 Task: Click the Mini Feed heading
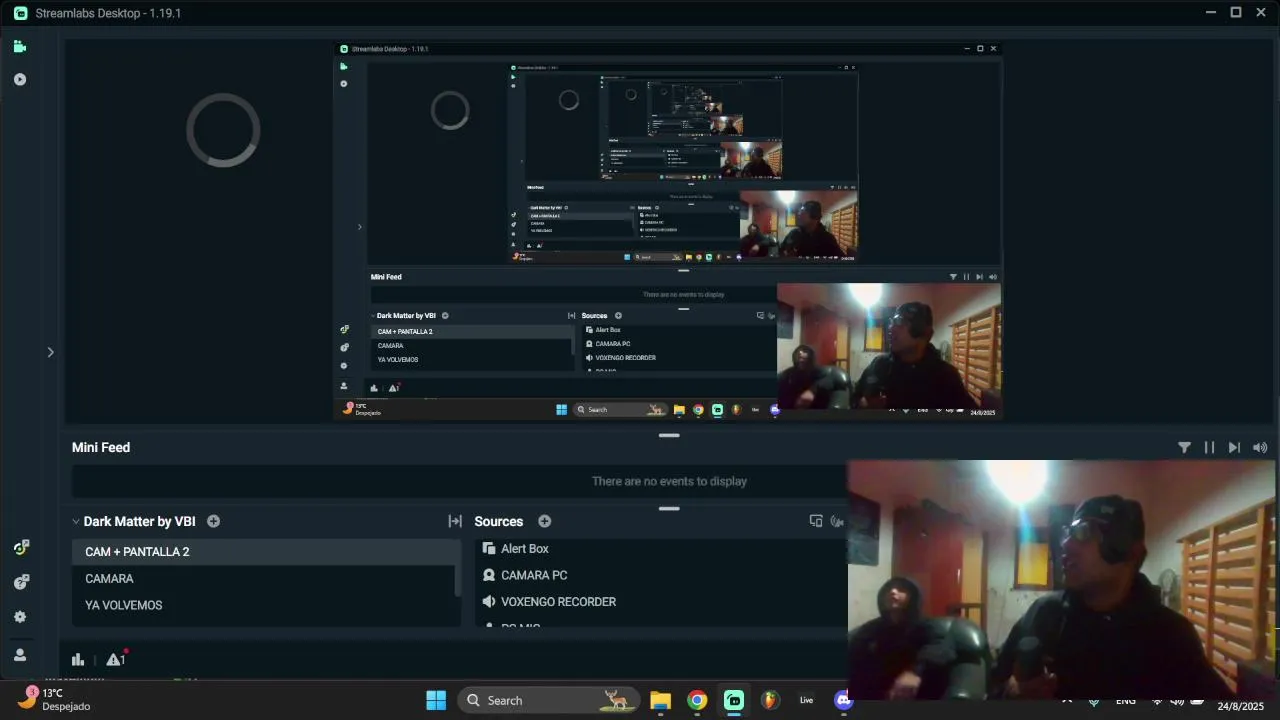coord(101,448)
